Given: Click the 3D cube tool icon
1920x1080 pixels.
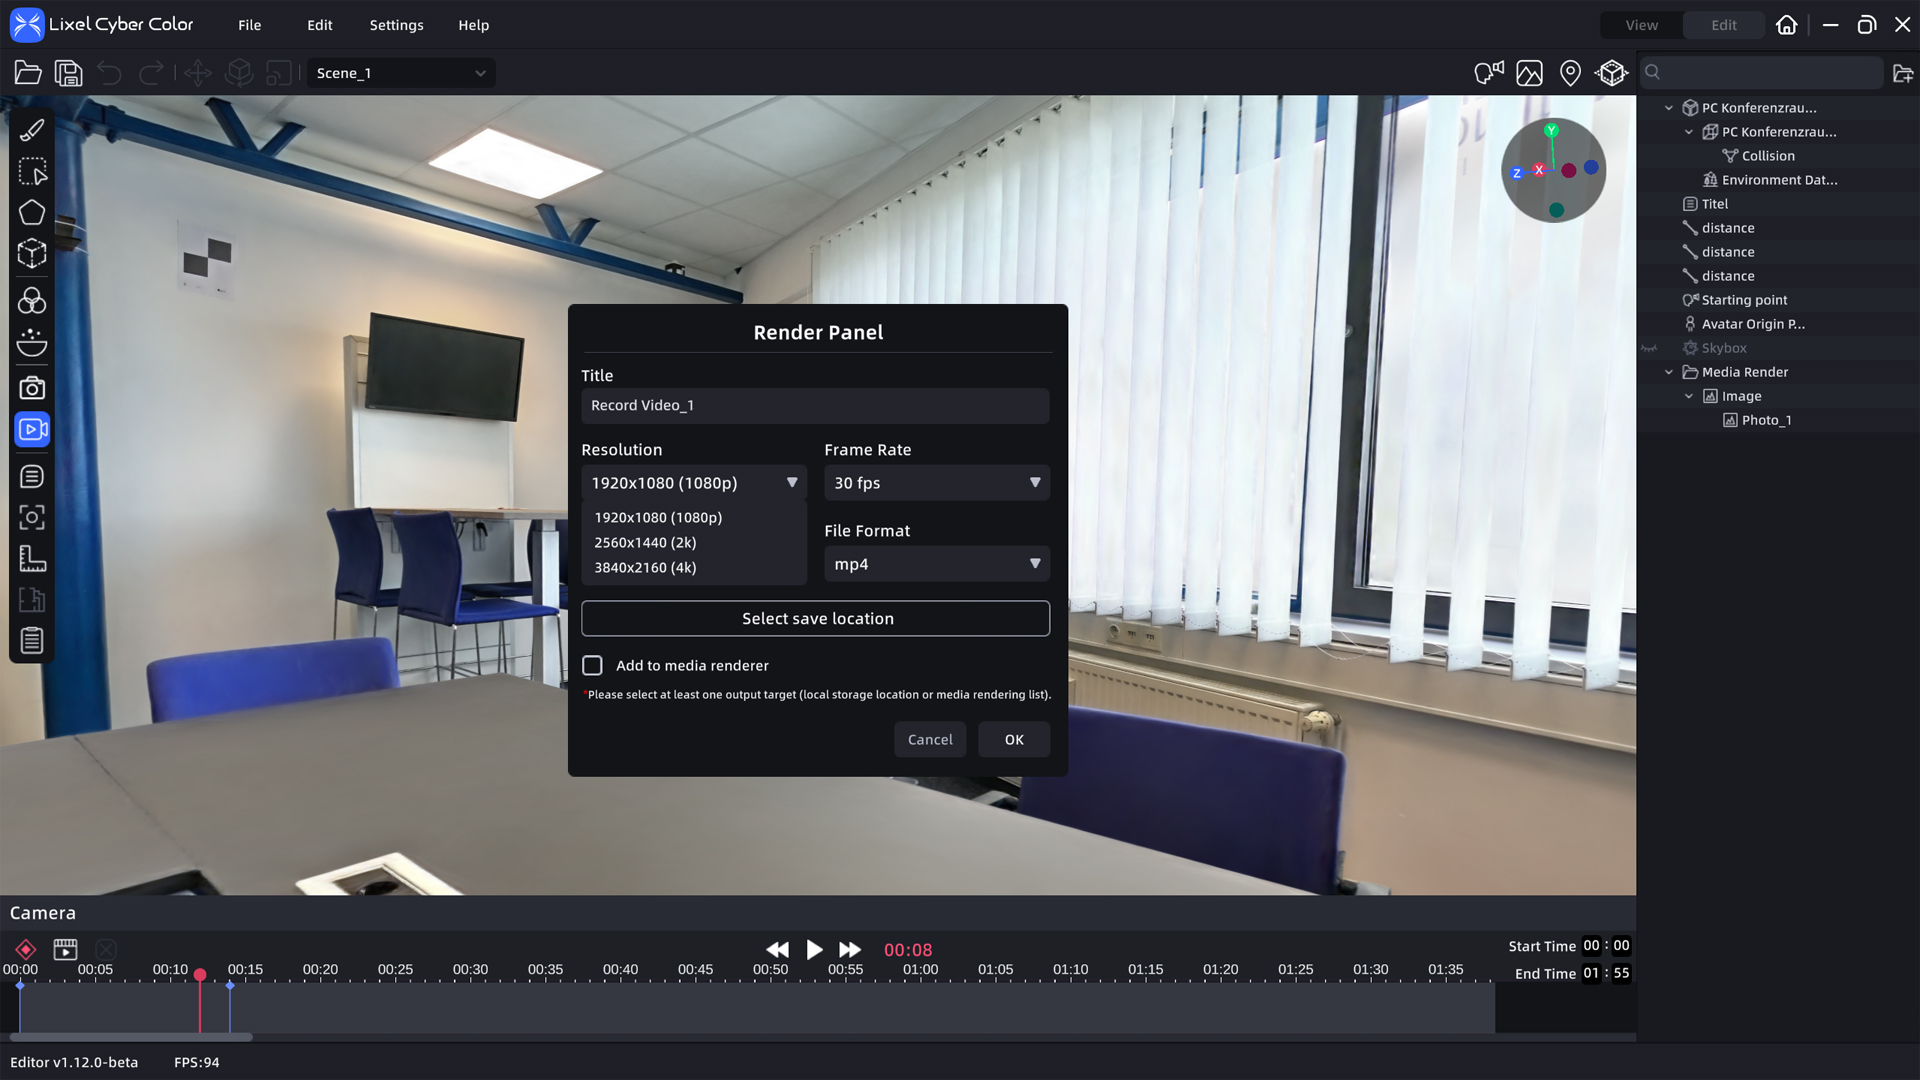Looking at the screenshot, I should 32,254.
